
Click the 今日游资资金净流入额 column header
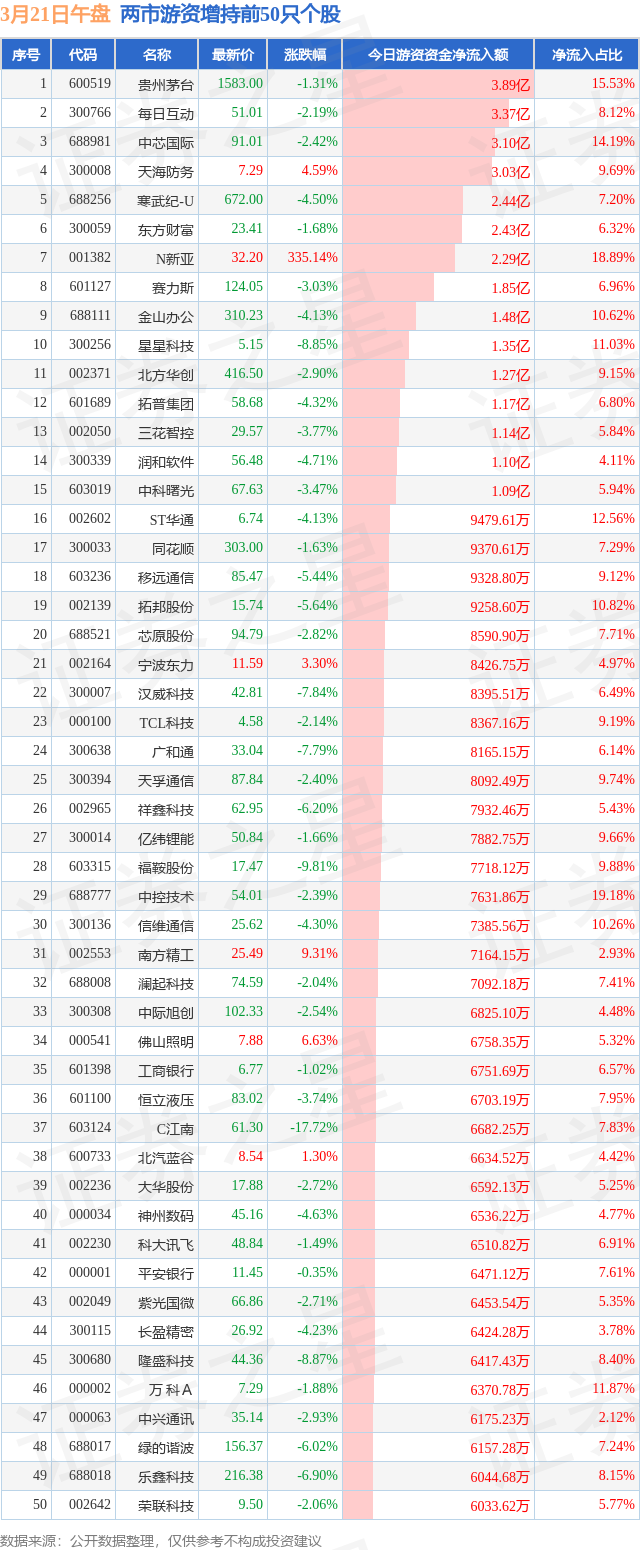point(438,55)
